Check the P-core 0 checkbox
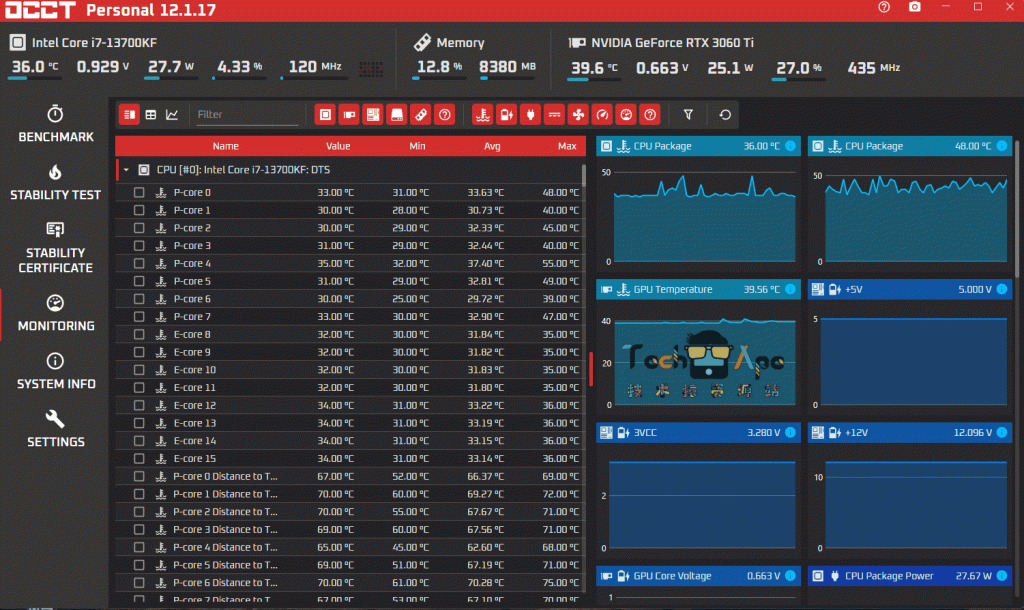The height and width of the screenshot is (610, 1024). (x=139, y=193)
